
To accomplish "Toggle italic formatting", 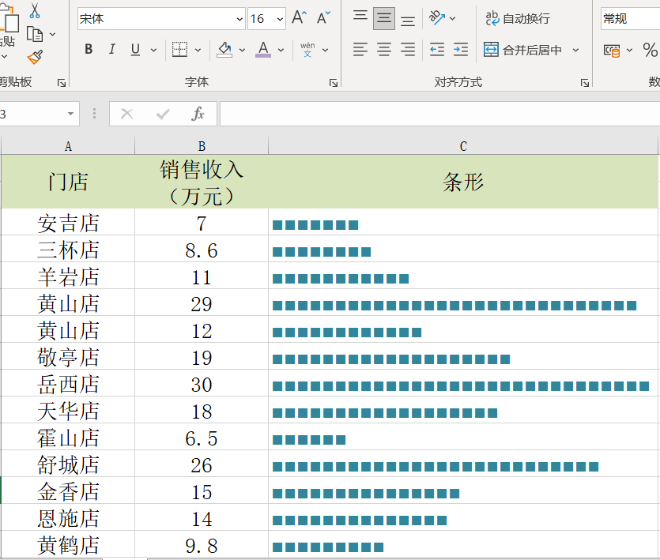I will click(x=112, y=49).
